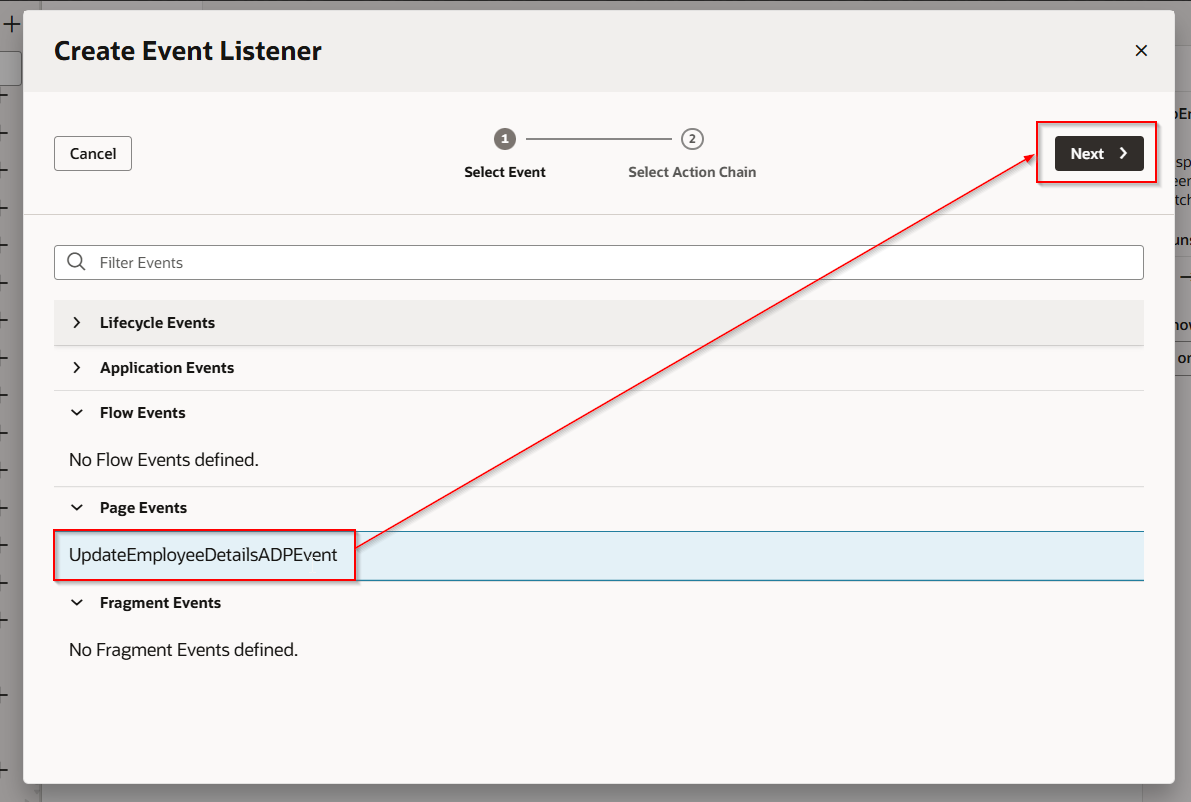The width and height of the screenshot is (1191, 802).
Task: Expand the Application Events chevron
Action: [x=77, y=368]
